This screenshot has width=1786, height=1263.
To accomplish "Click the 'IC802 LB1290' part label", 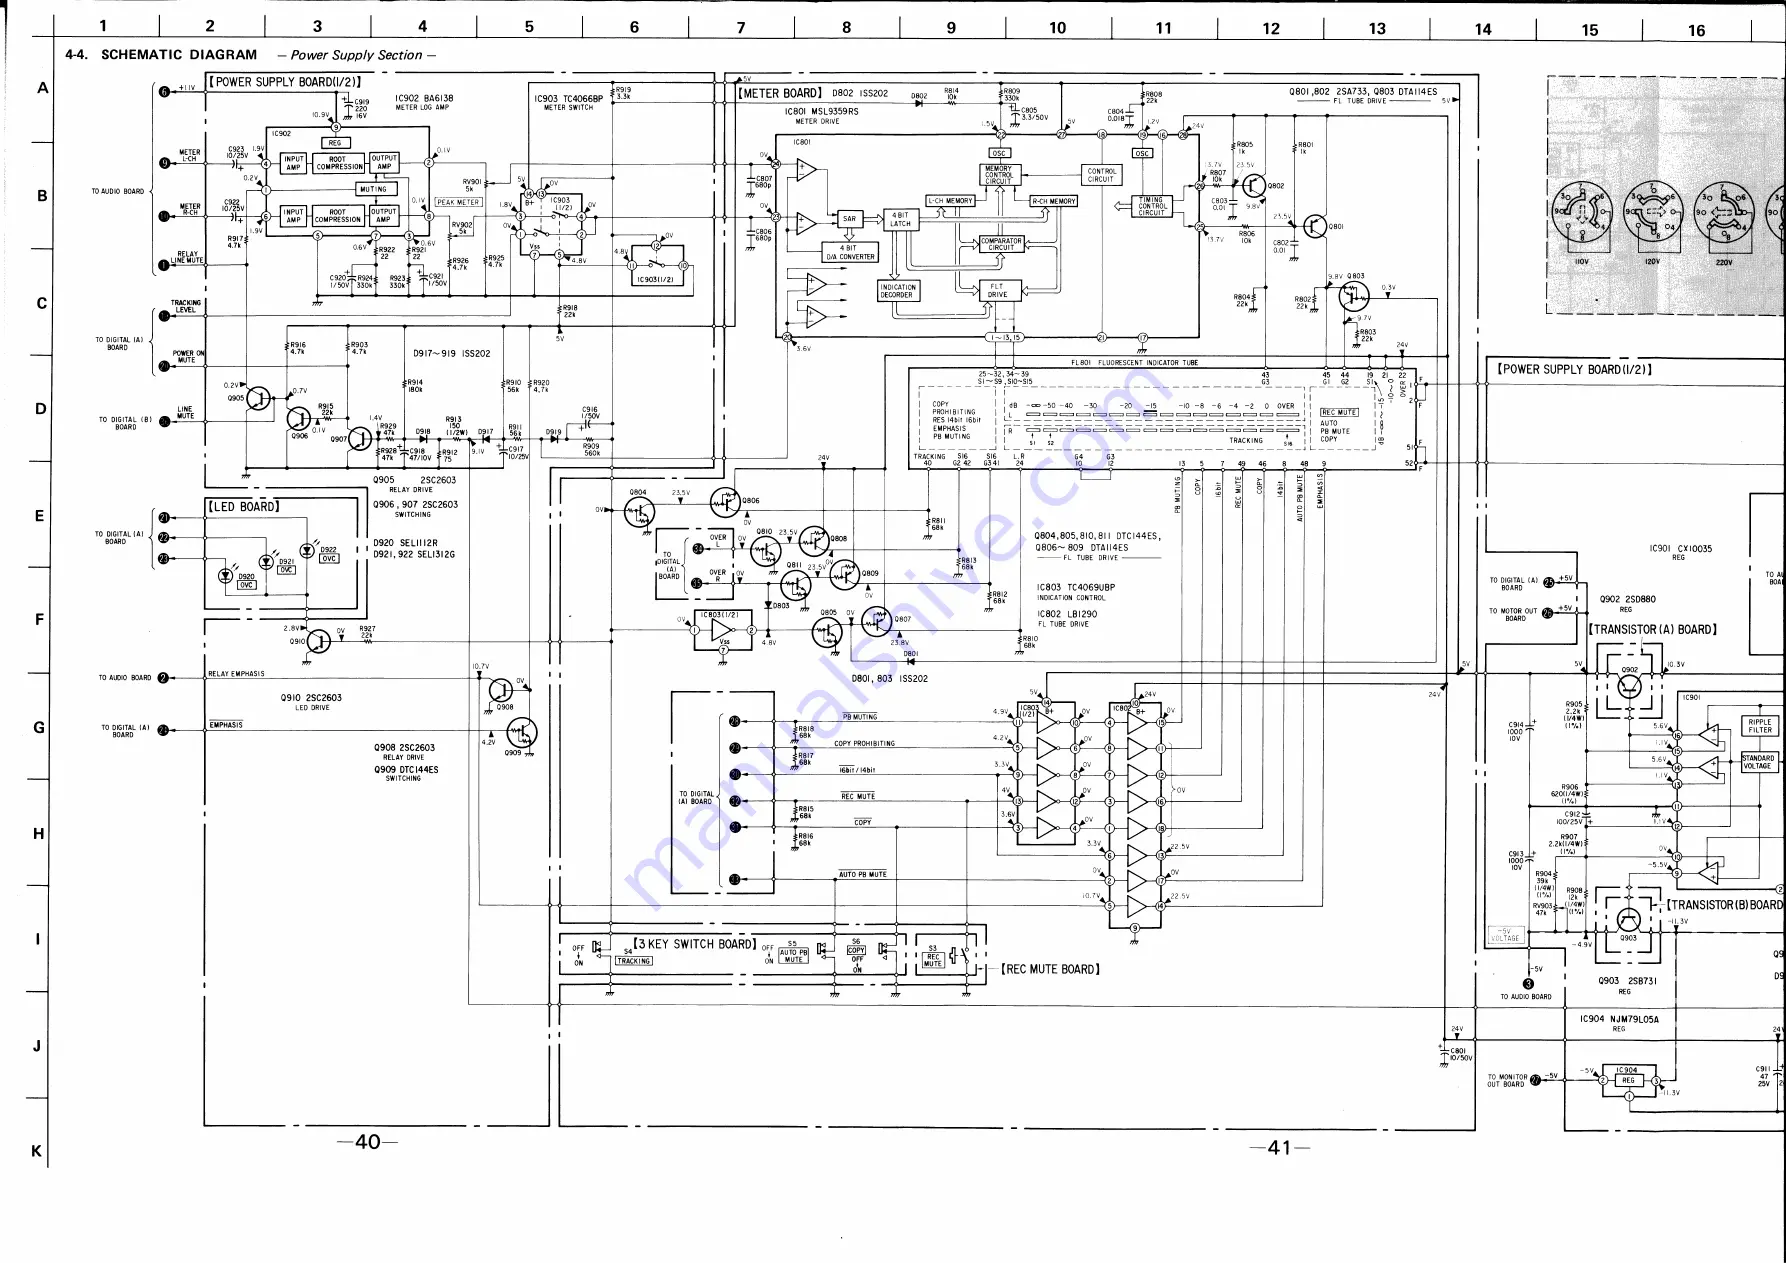I will (x=1067, y=614).
